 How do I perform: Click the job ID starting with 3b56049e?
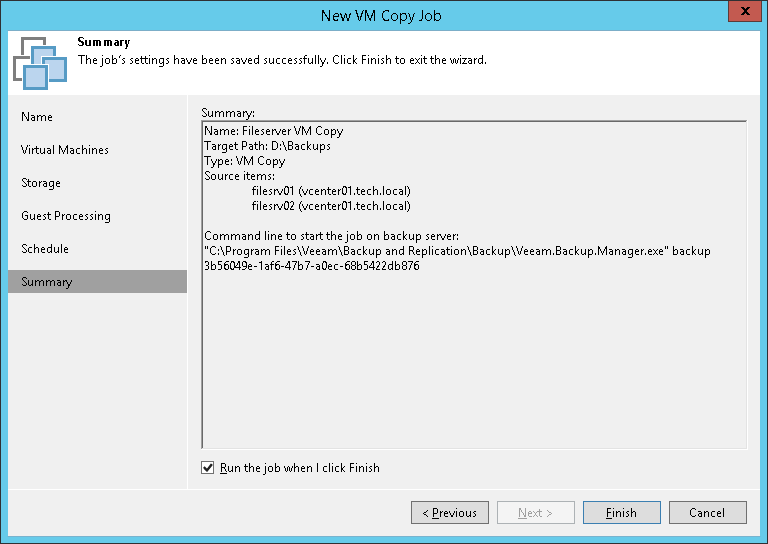coord(311,266)
